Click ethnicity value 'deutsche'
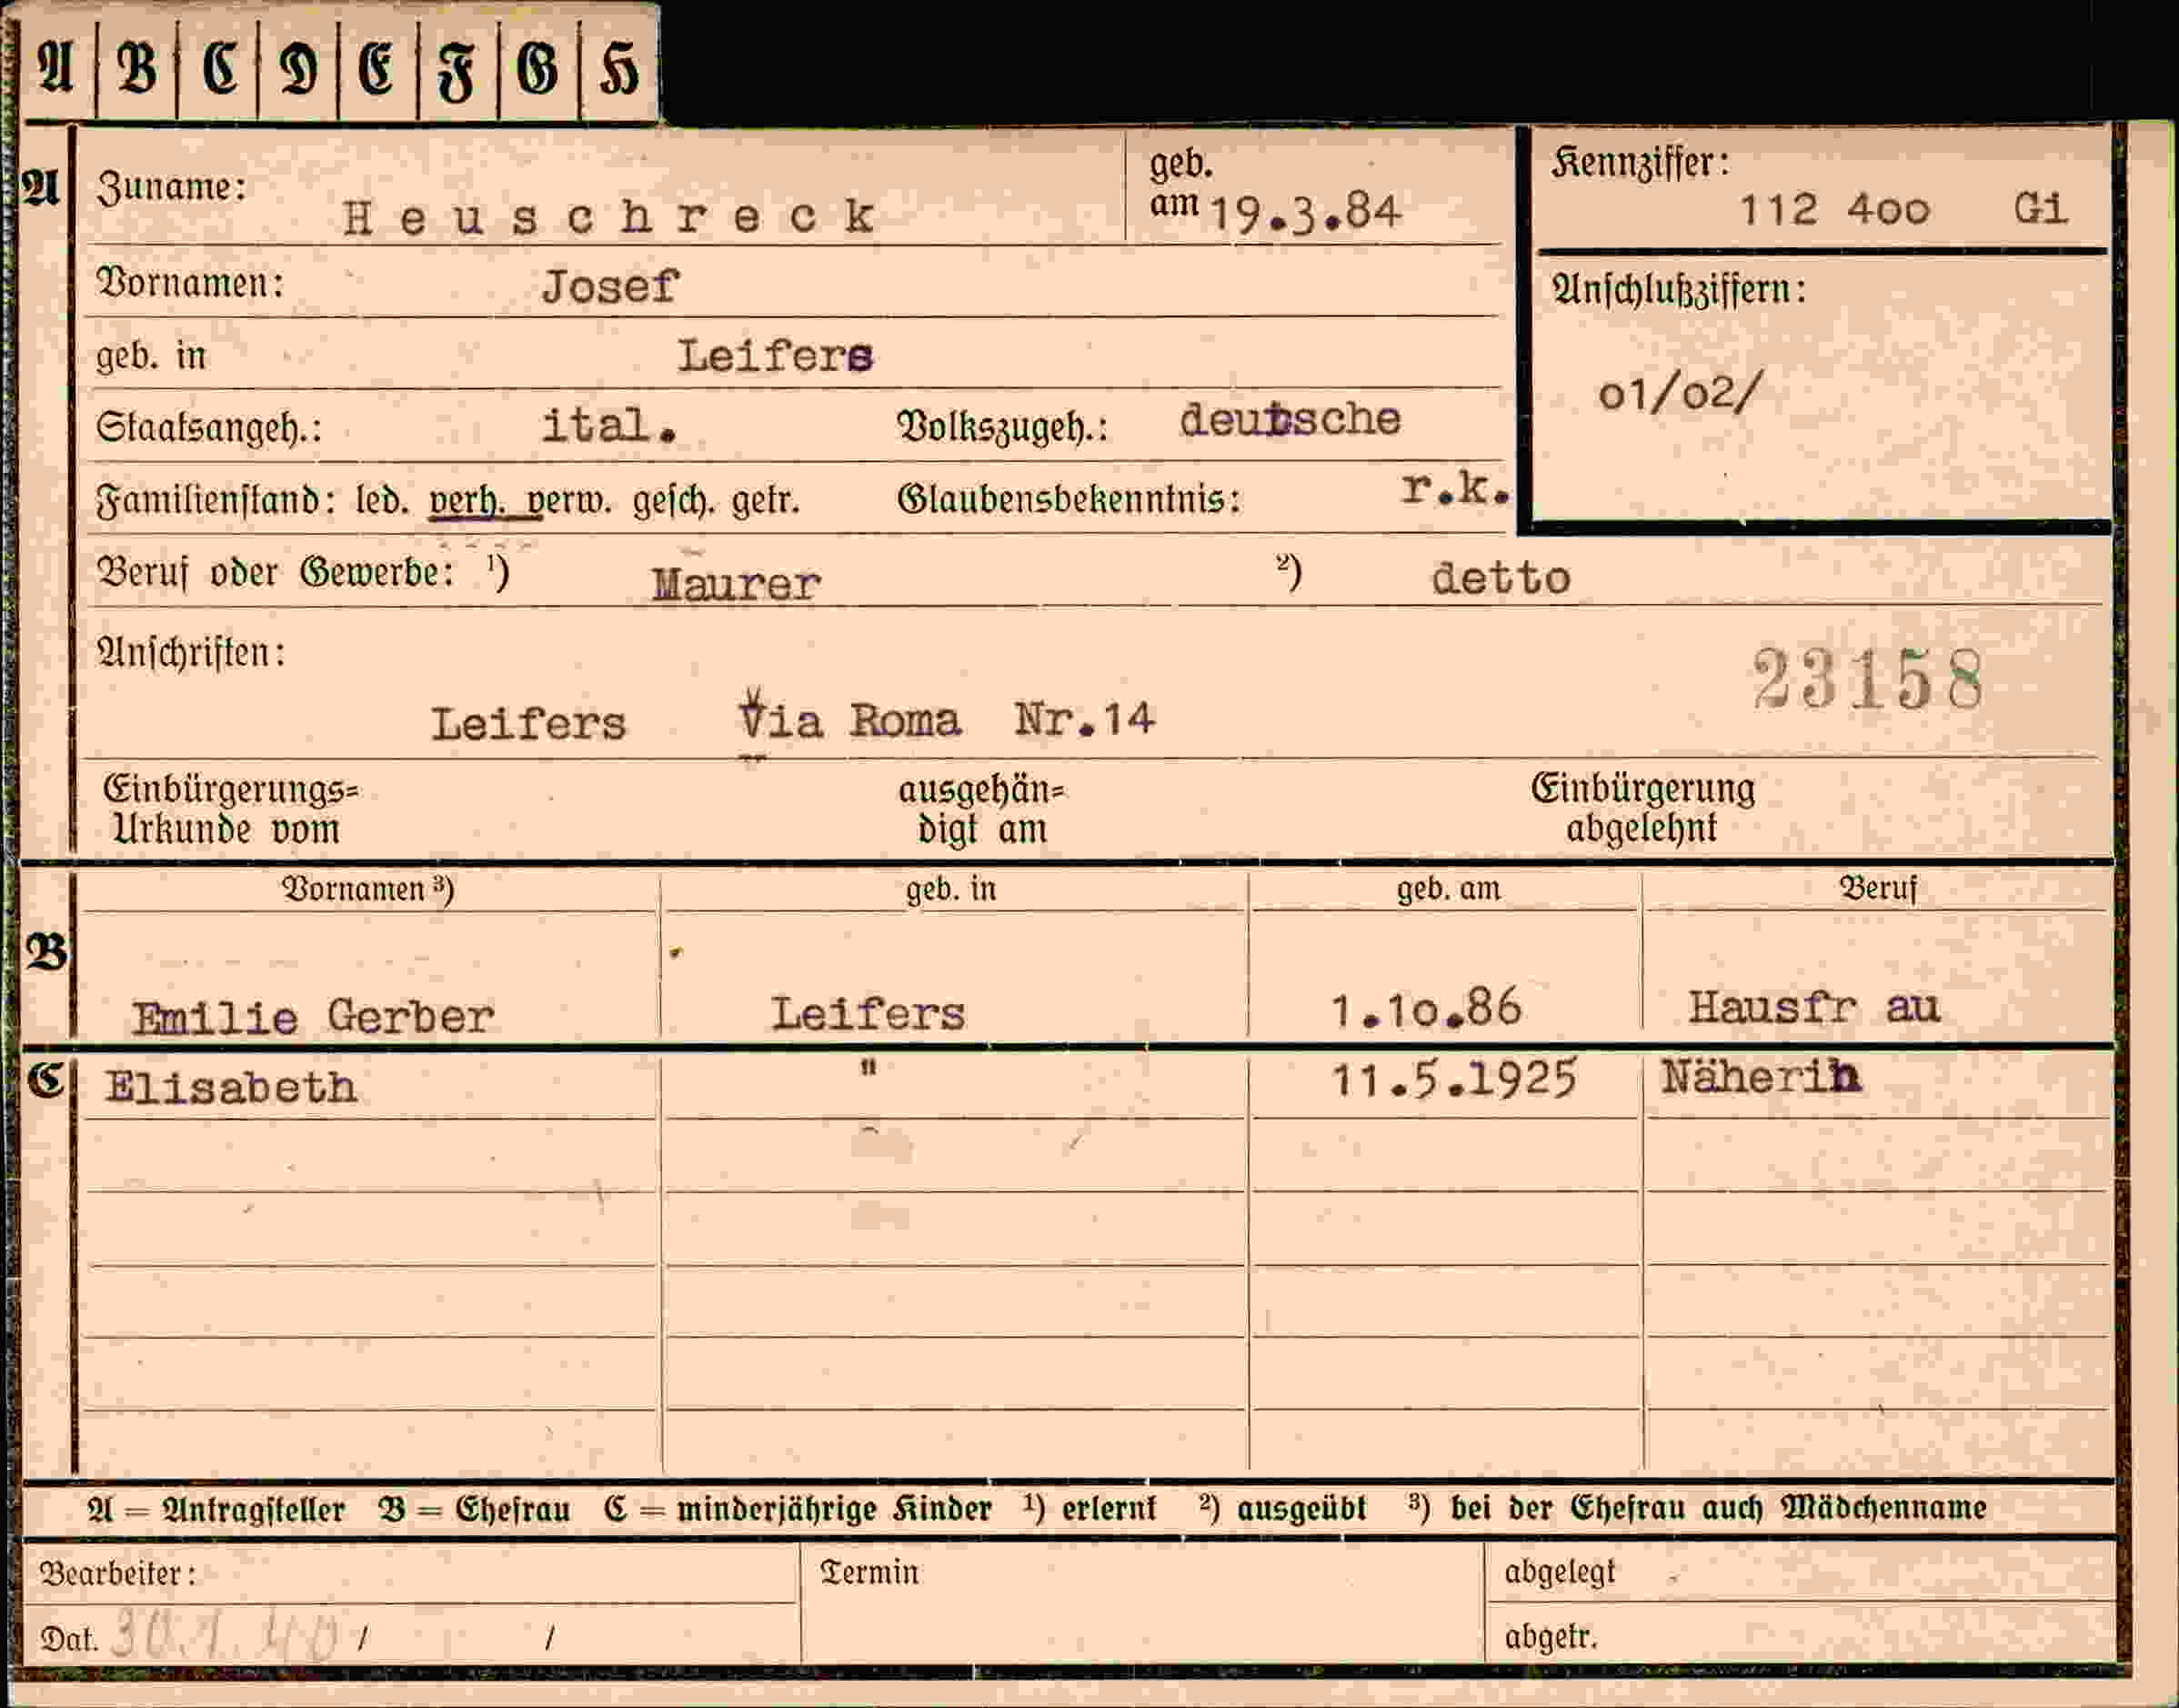2179x1708 pixels. (1290, 419)
